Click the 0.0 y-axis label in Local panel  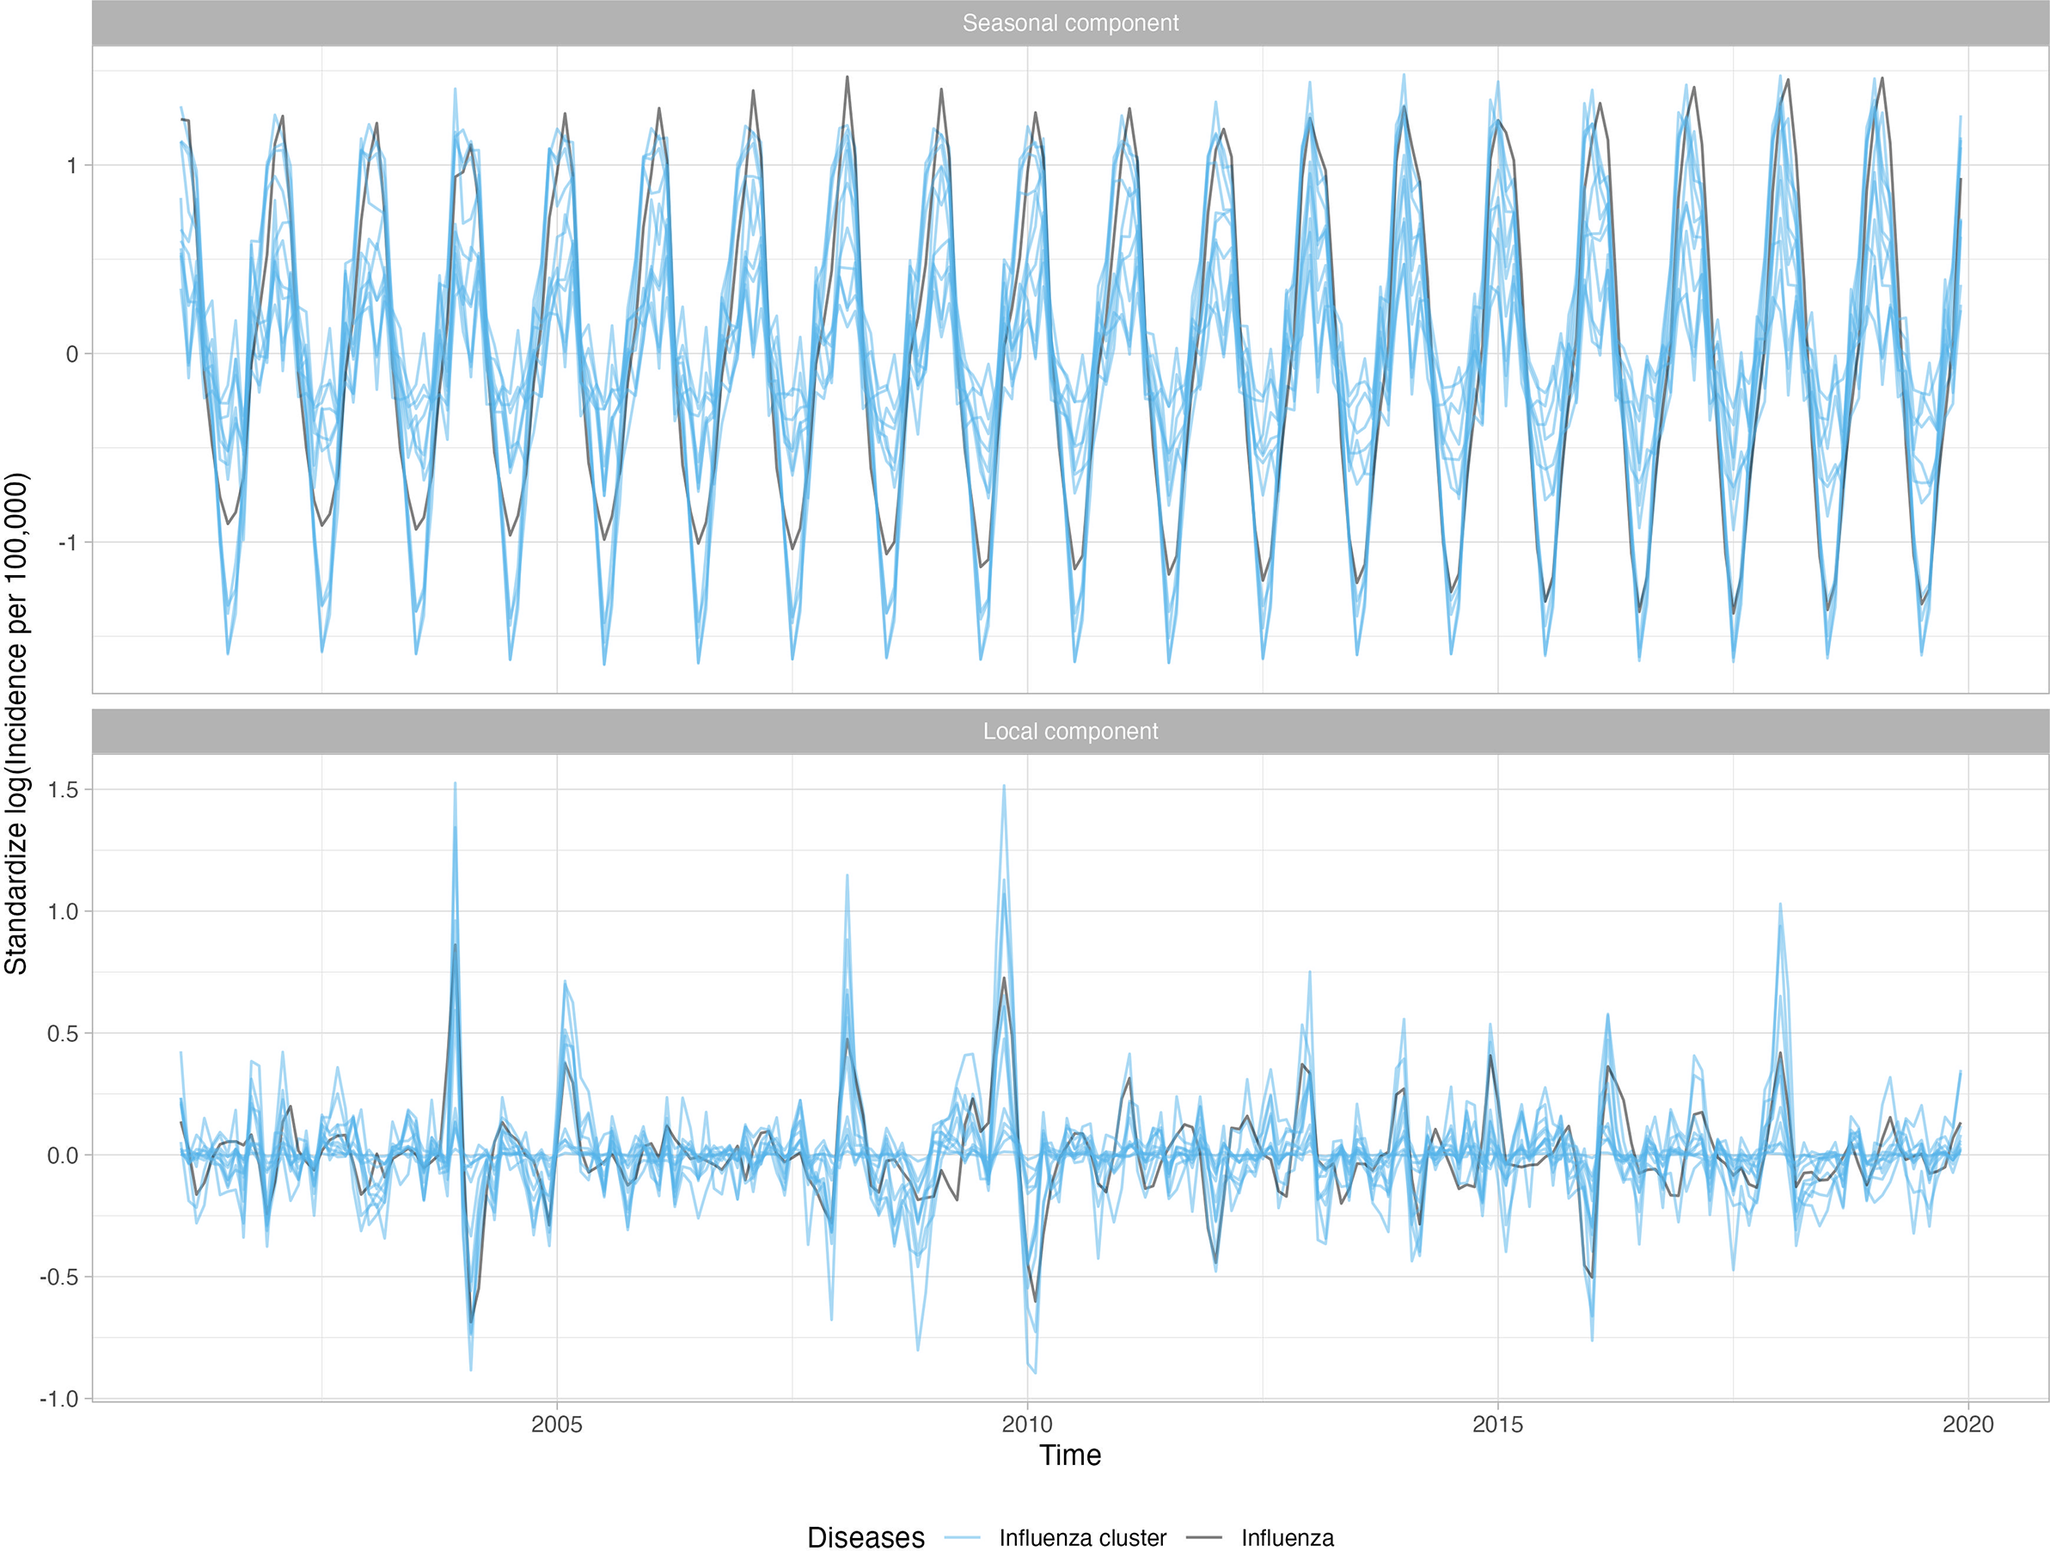65,1155
